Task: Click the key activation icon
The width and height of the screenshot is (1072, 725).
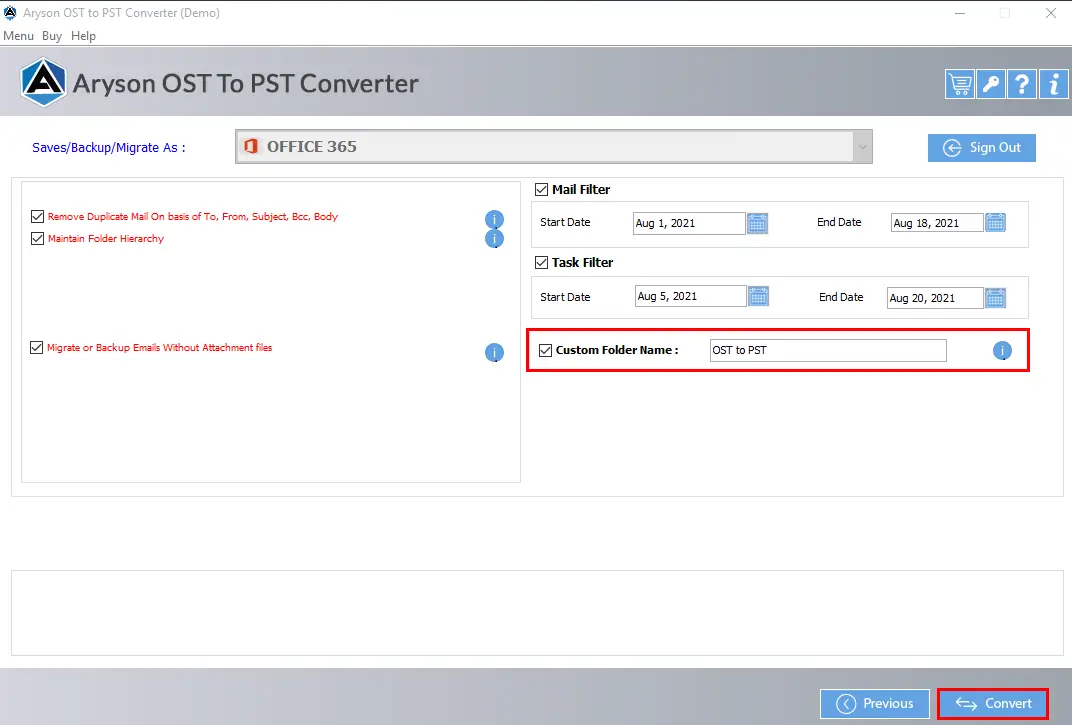Action: coord(990,84)
